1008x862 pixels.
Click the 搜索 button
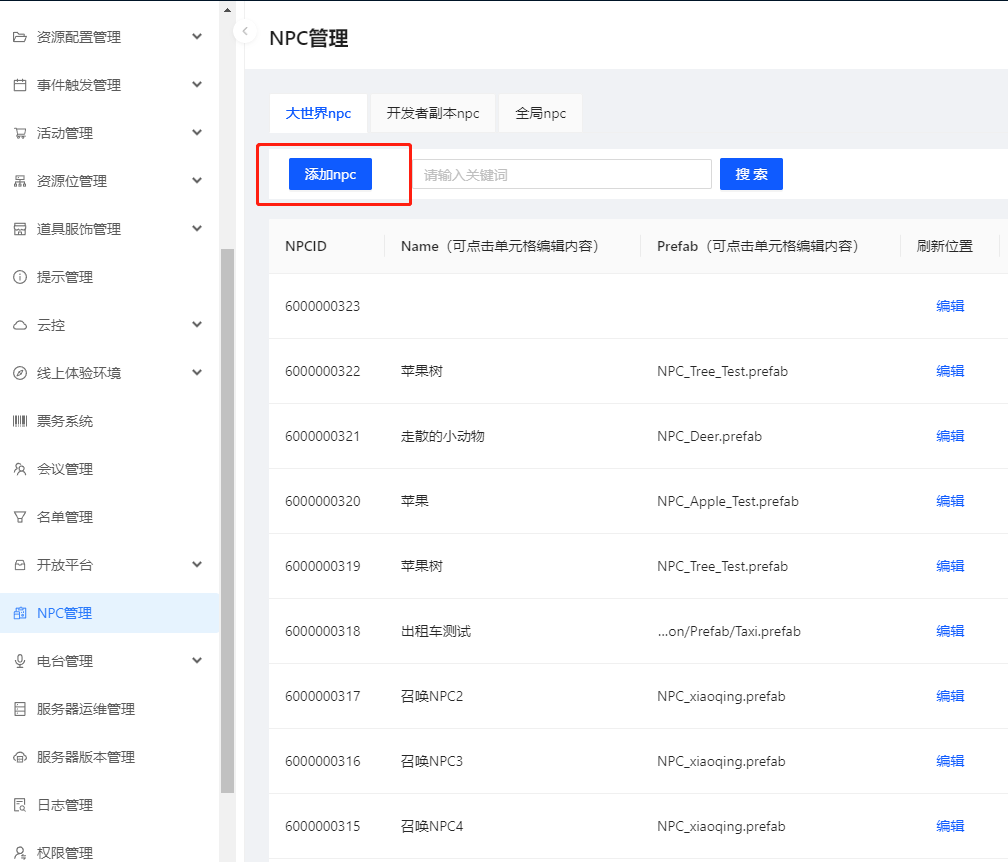[751, 174]
